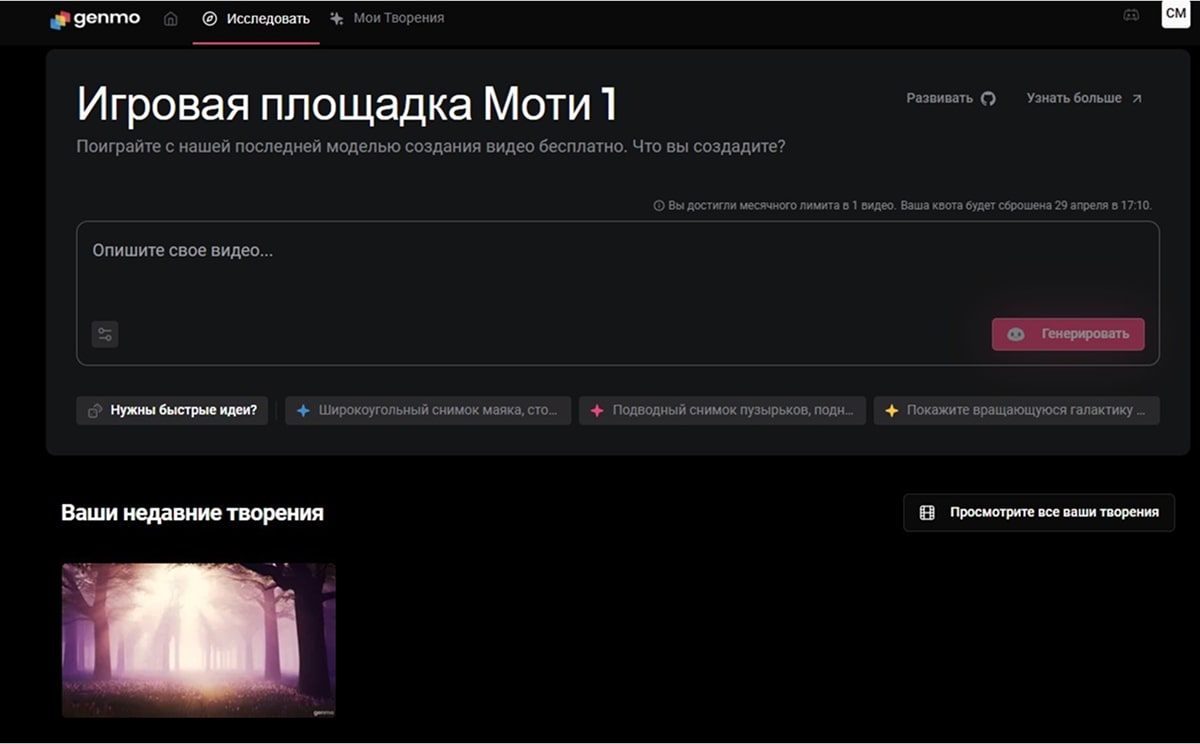Click the monthly limit info notice

pyautogui.click(x=902, y=205)
